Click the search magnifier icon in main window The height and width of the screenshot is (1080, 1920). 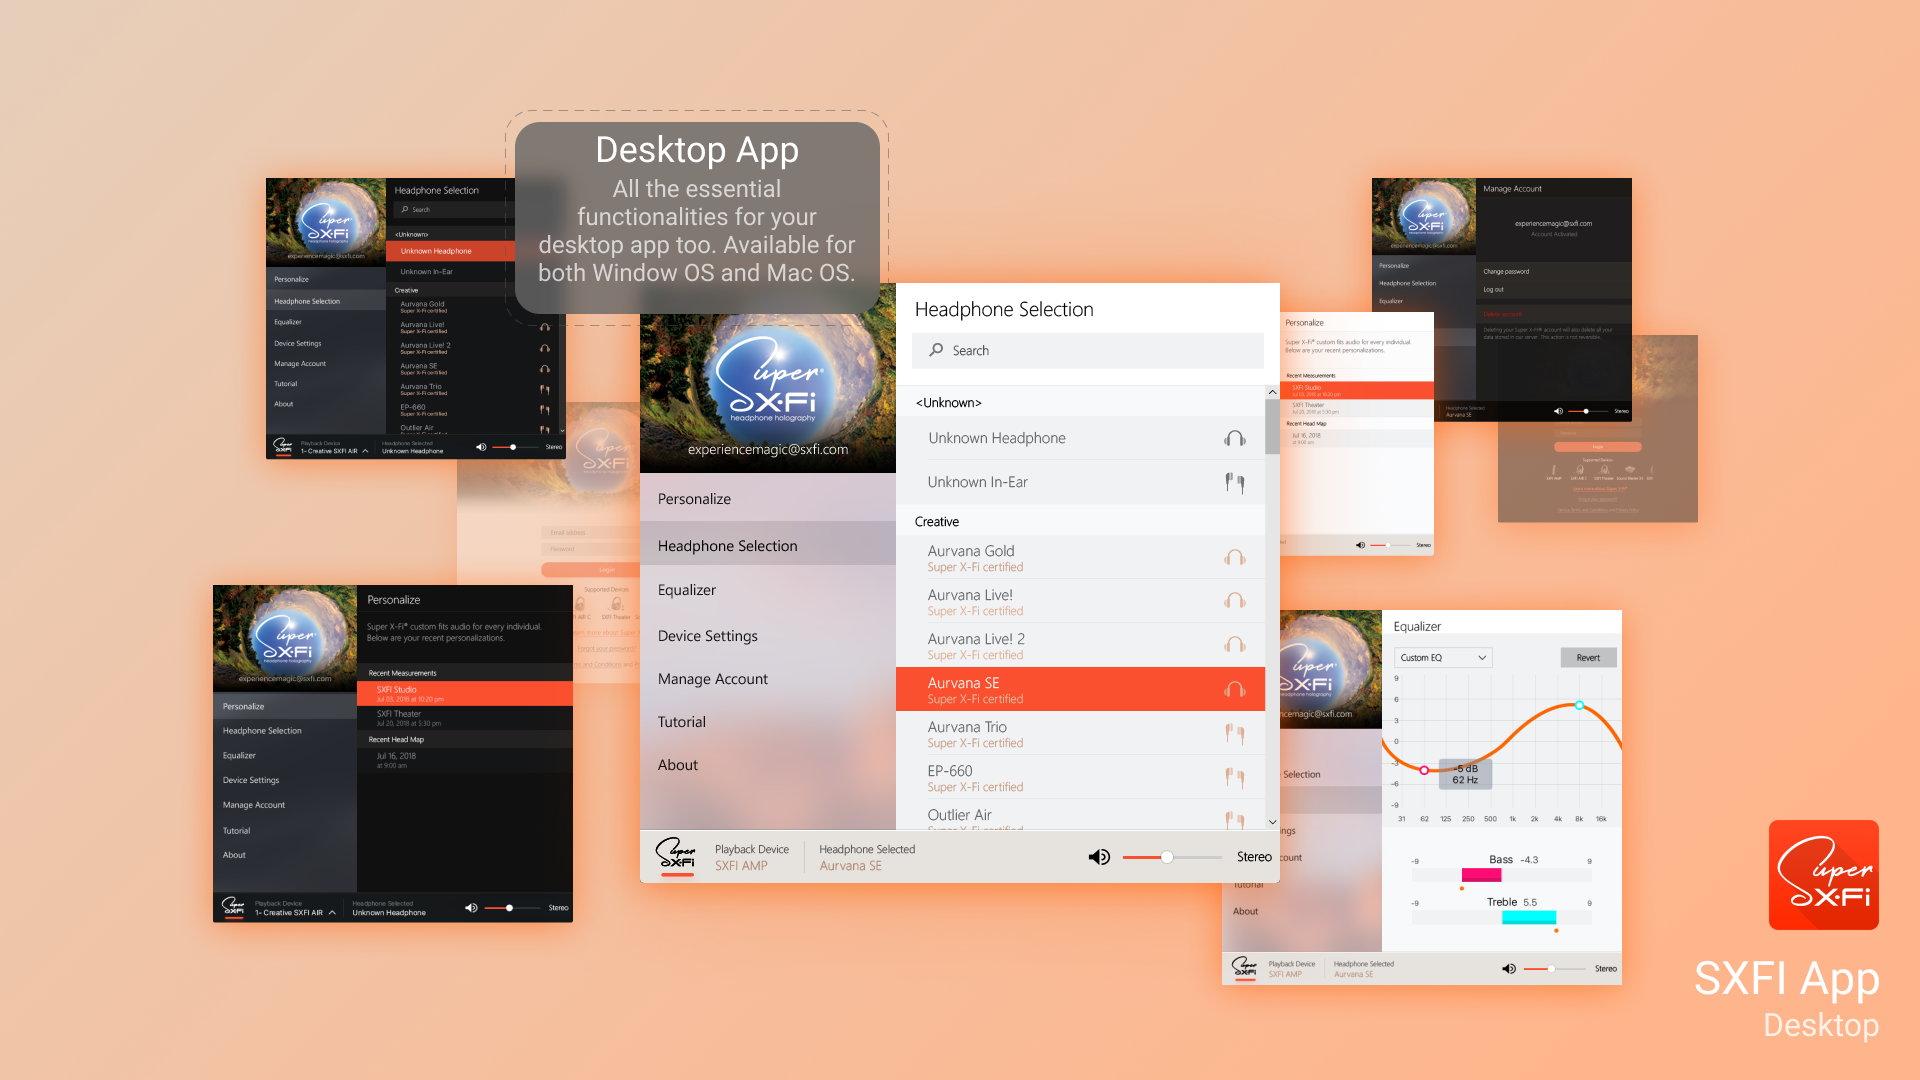pos(936,350)
